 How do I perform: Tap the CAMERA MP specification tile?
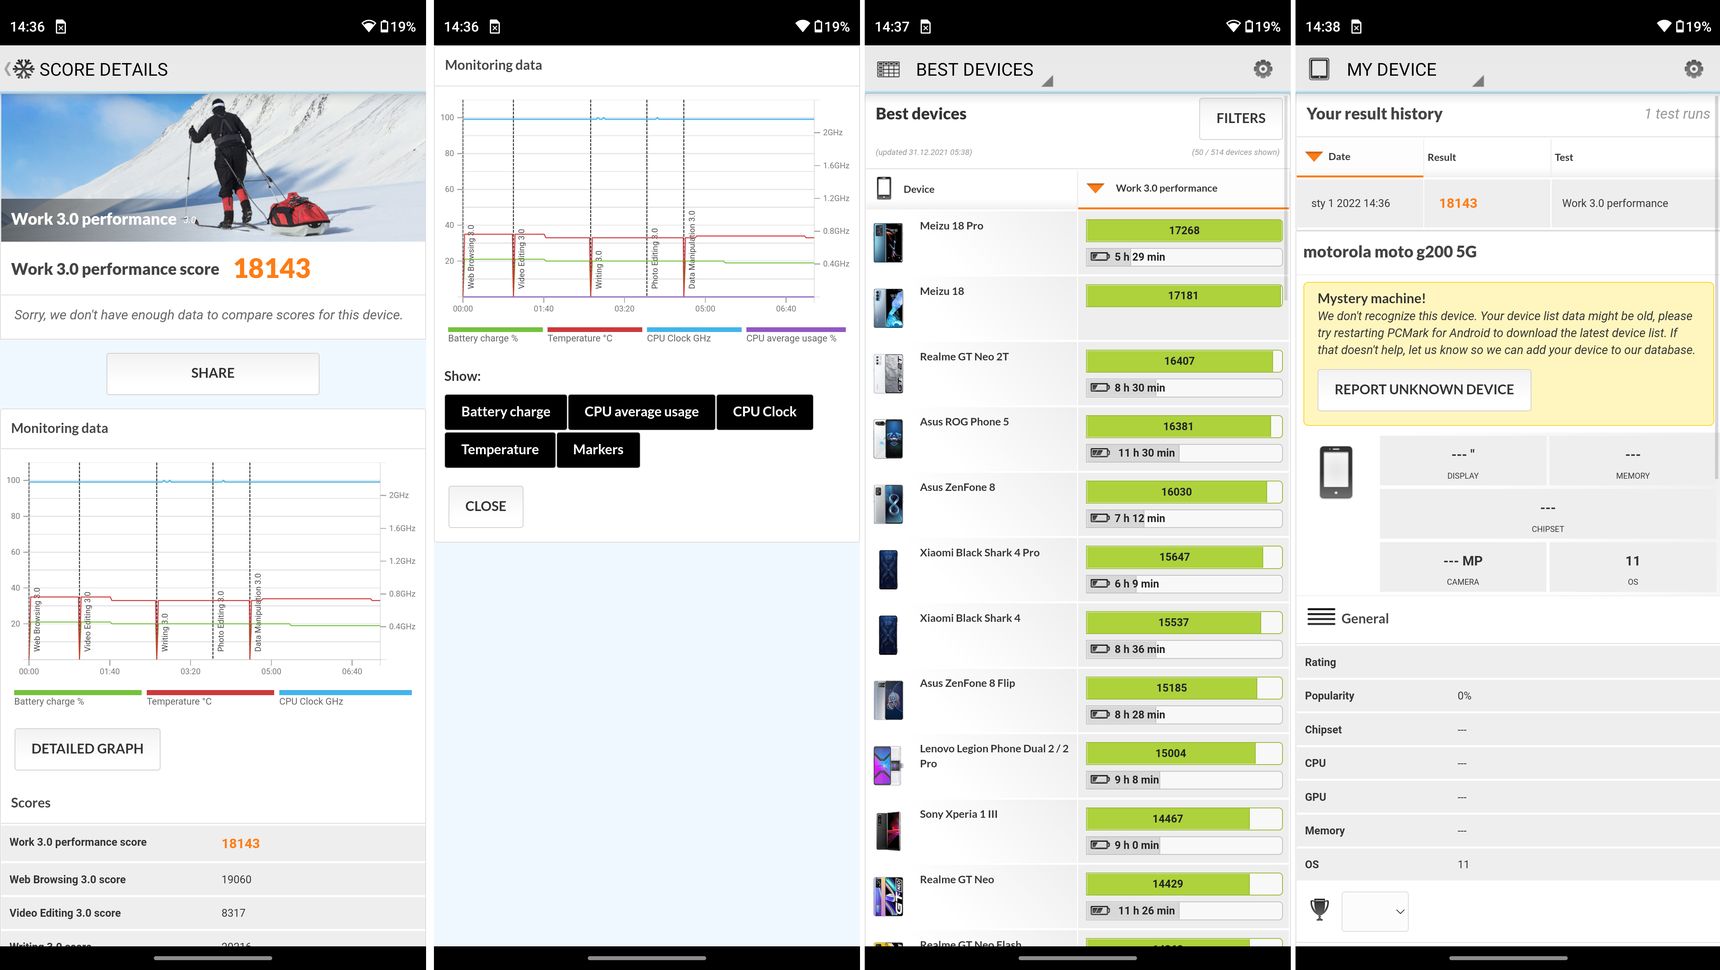(1463, 567)
